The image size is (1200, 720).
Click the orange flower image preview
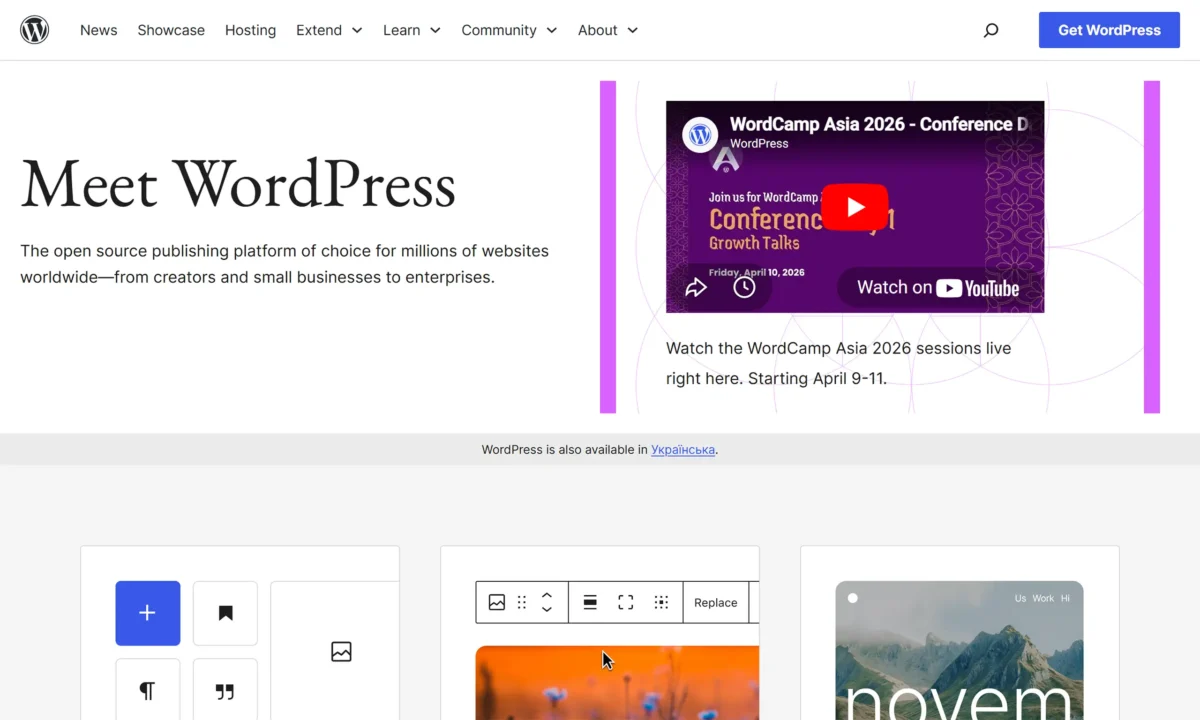(617, 683)
